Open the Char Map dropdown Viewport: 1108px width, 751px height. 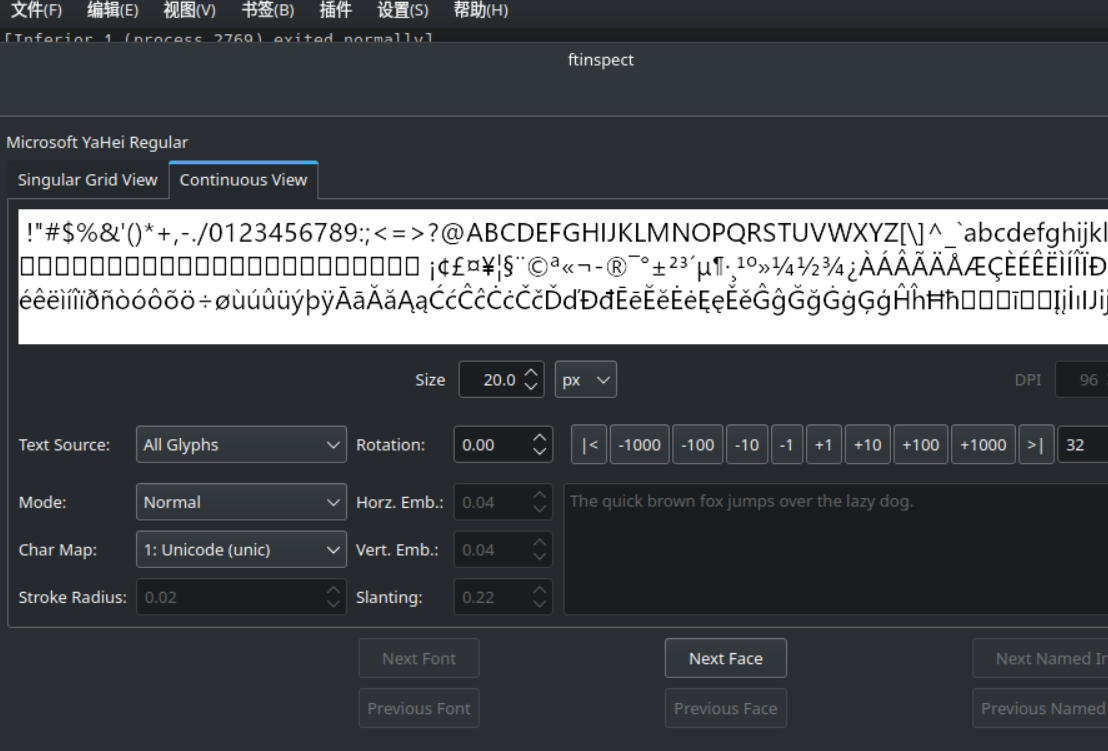click(241, 550)
